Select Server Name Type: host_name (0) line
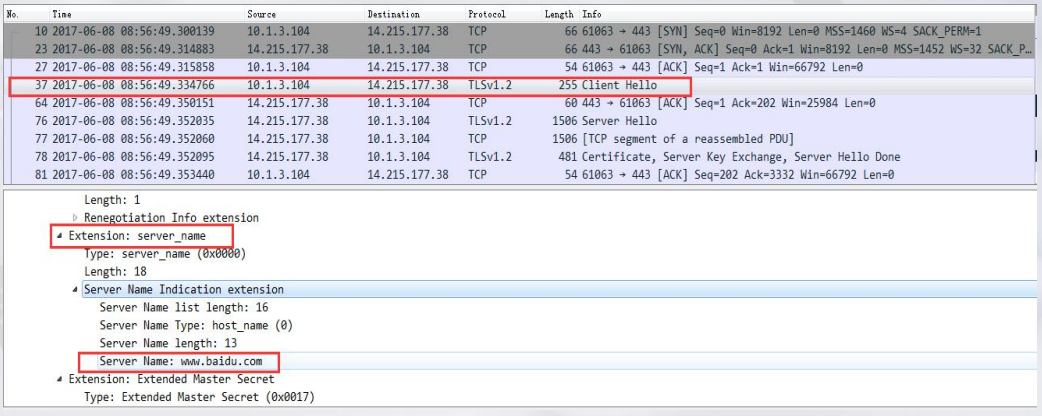Image resolution: width=1042 pixels, height=416 pixels. pos(196,326)
